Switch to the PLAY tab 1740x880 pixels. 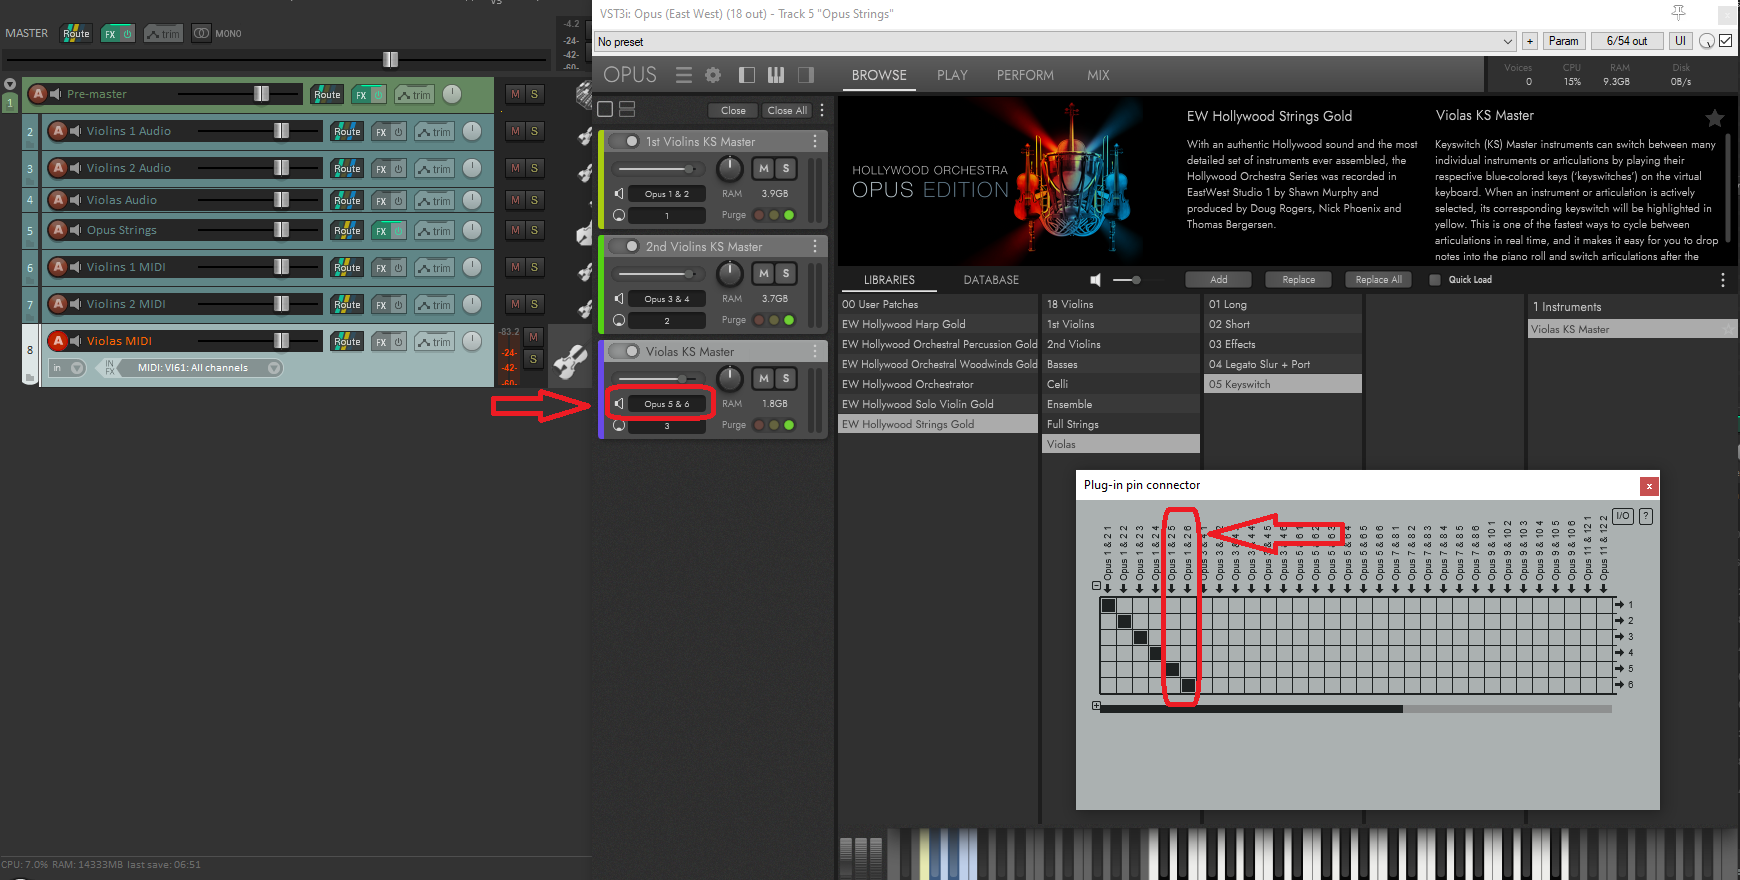click(952, 75)
